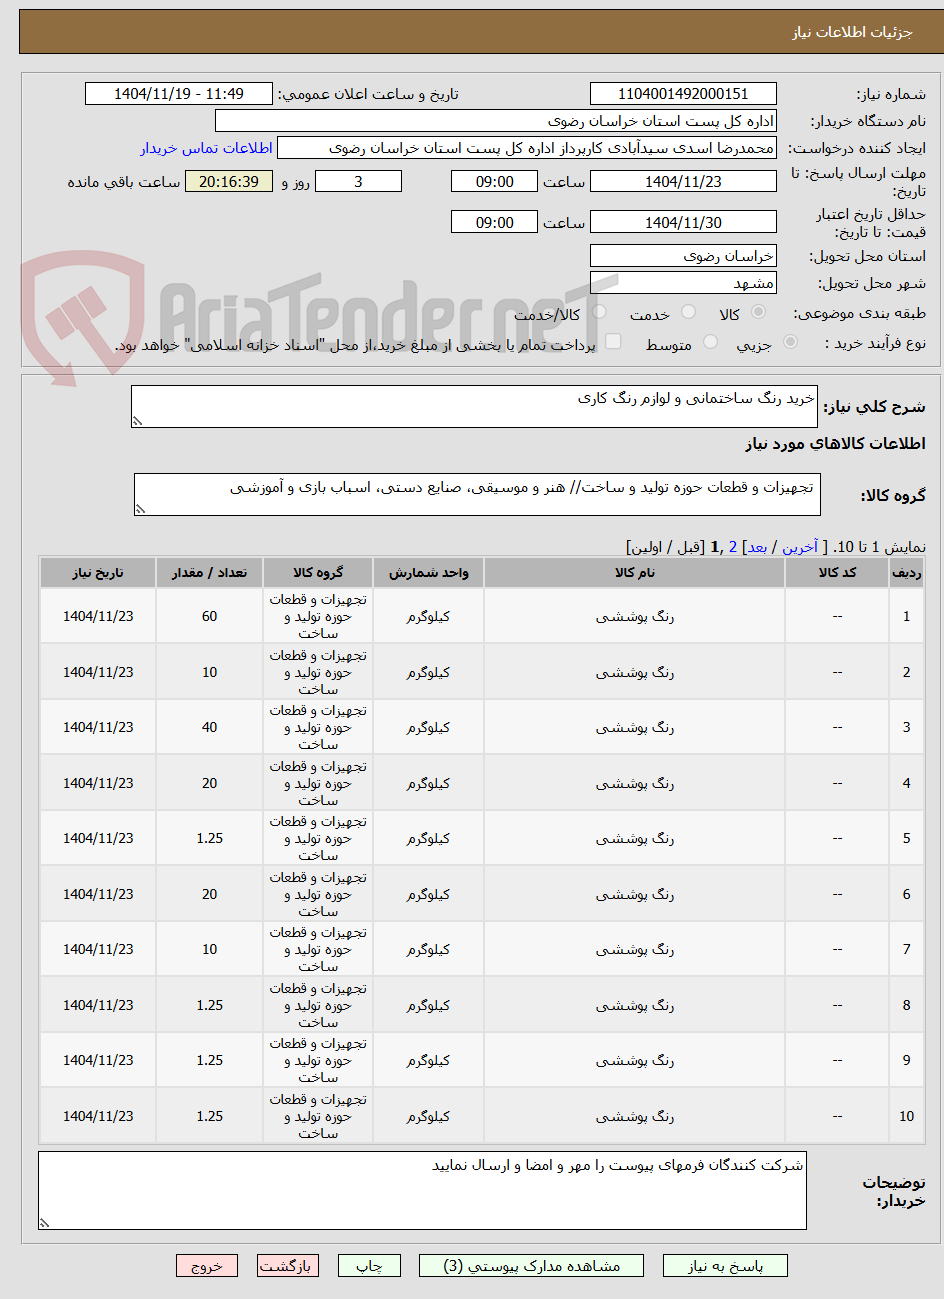This screenshot has width=944, height=1299.
Task: Click the 'خروج' exit button
Action: pos(206,1266)
